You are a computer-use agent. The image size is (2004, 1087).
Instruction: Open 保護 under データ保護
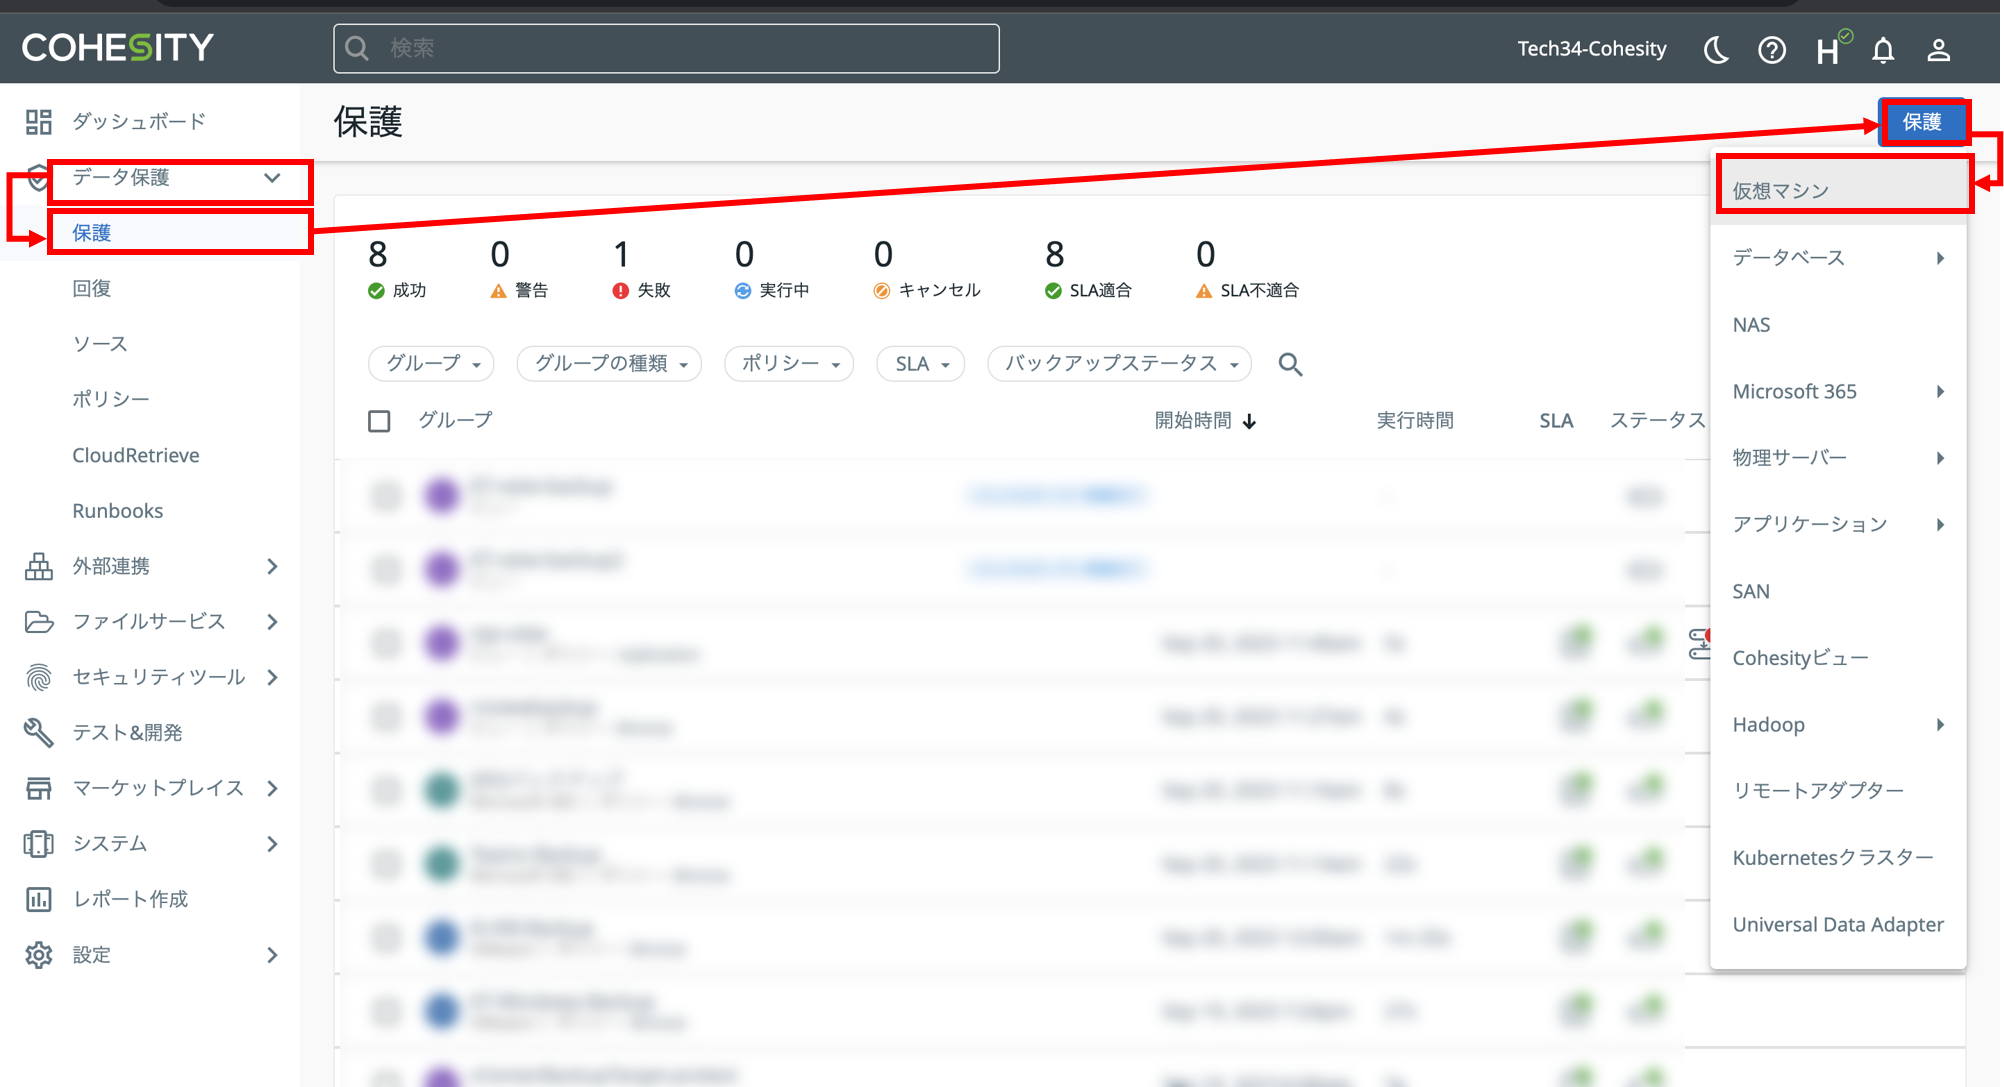[91, 233]
